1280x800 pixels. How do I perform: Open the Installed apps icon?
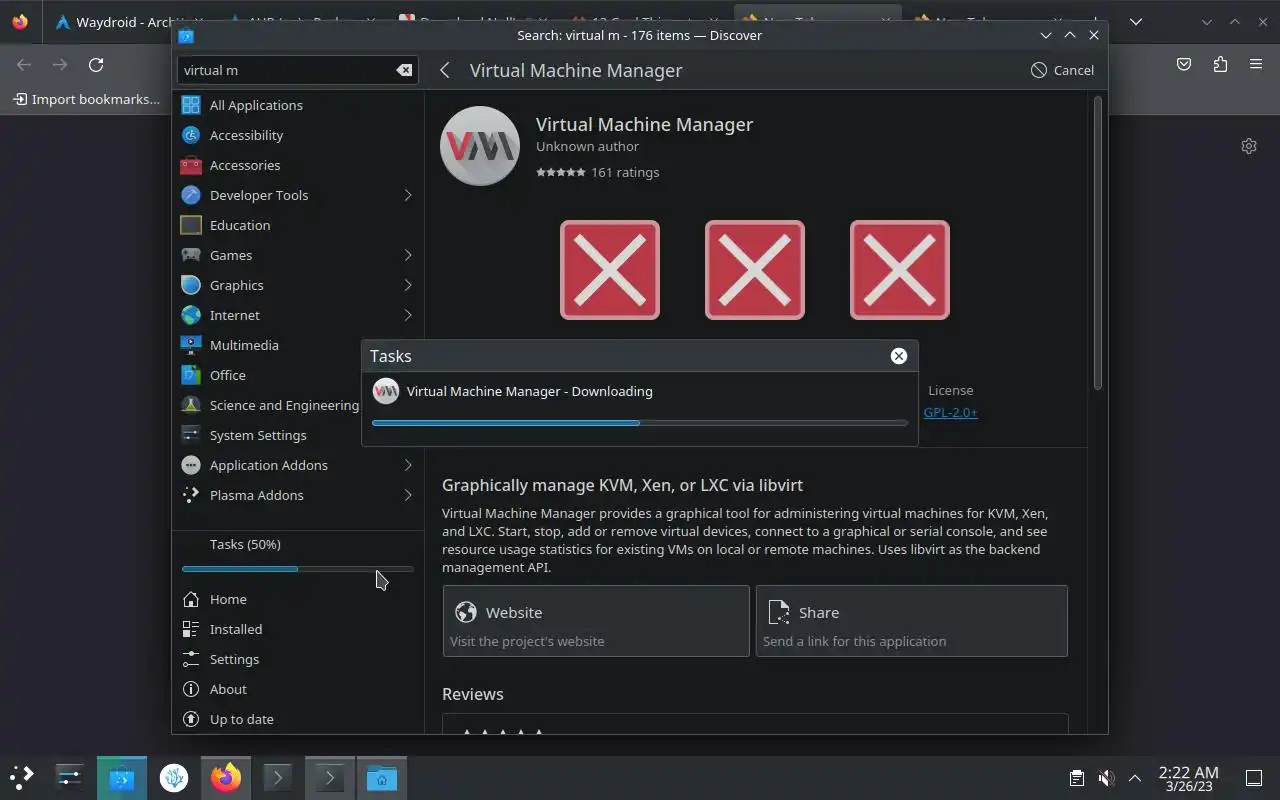click(x=191, y=629)
